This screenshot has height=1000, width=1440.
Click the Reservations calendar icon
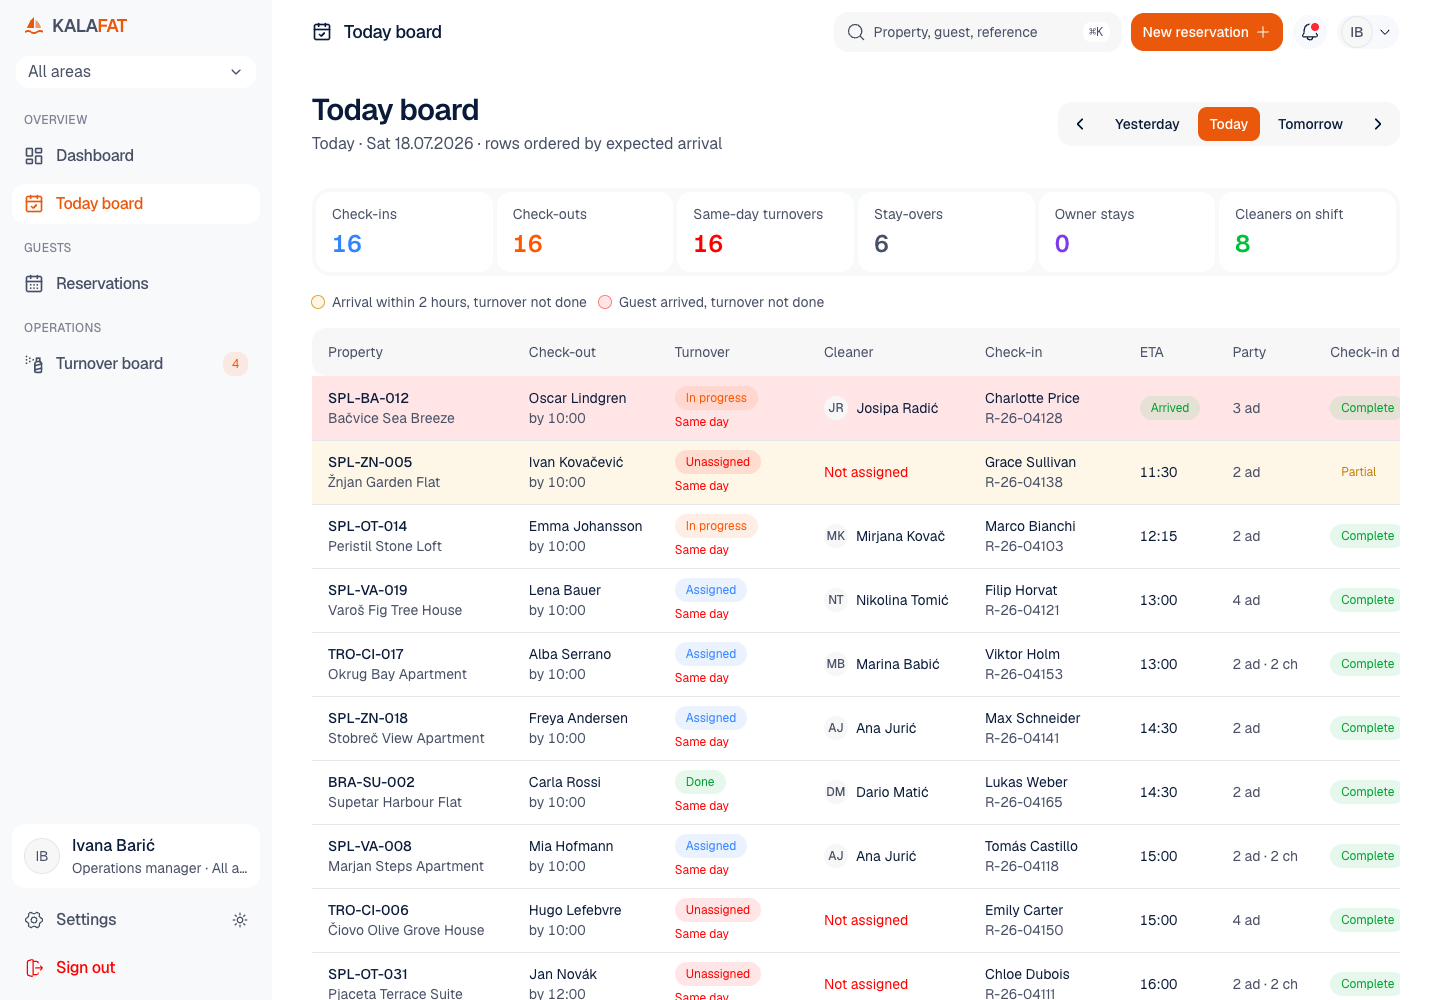click(34, 284)
